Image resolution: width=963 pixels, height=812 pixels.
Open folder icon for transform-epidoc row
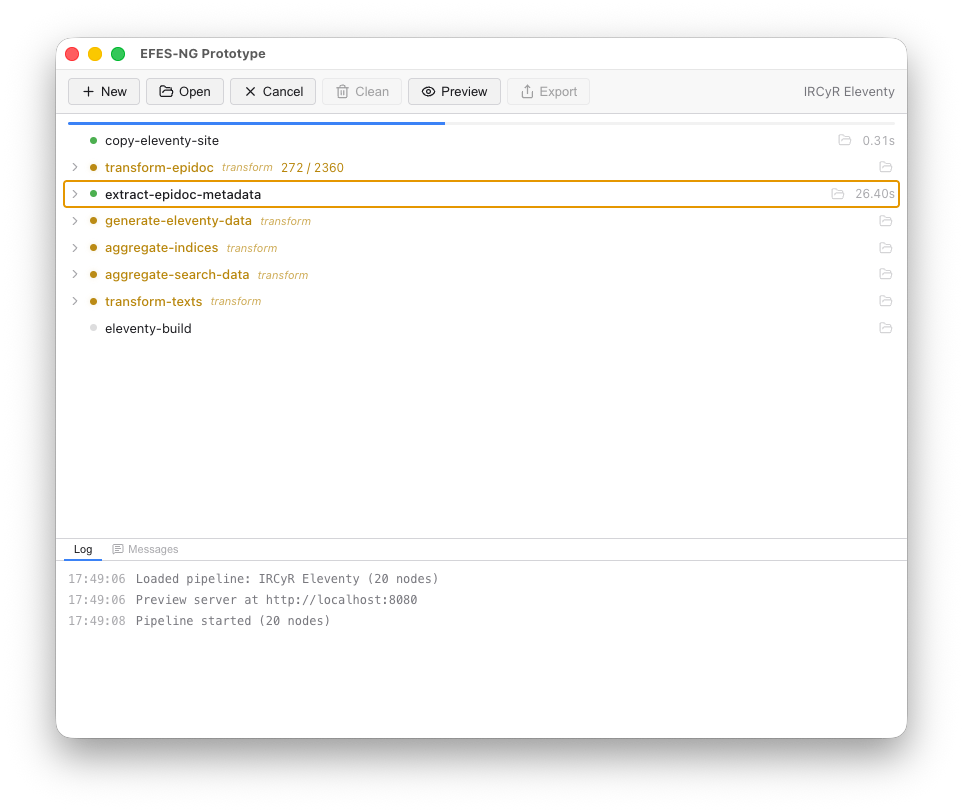[x=885, y=167]
